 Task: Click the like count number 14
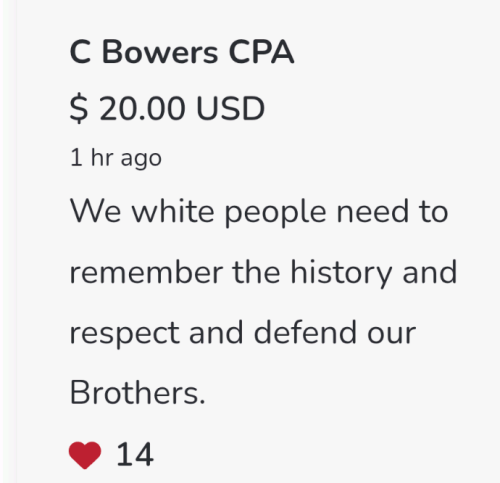[135, 454]
